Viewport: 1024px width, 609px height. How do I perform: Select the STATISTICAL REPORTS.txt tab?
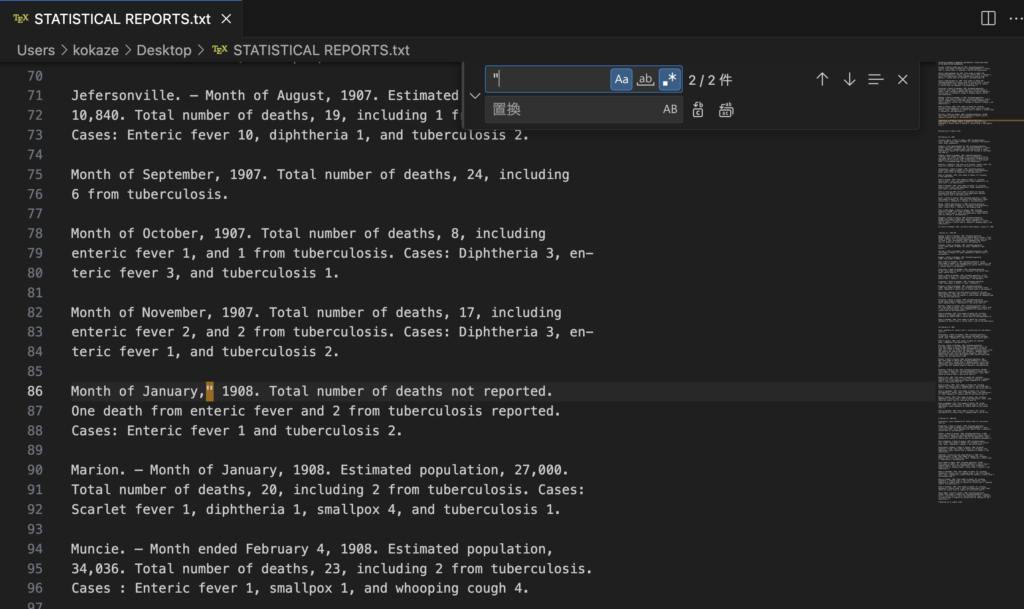(x=121, y=19)
